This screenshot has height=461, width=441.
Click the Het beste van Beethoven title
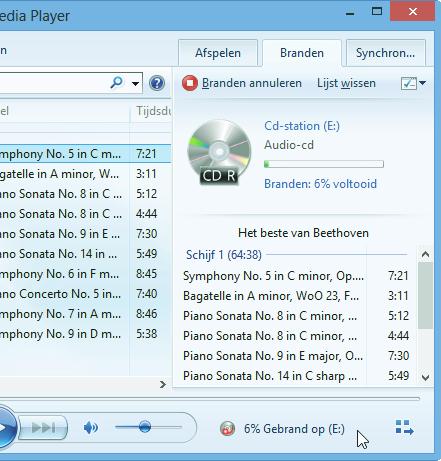click(303, 233)
